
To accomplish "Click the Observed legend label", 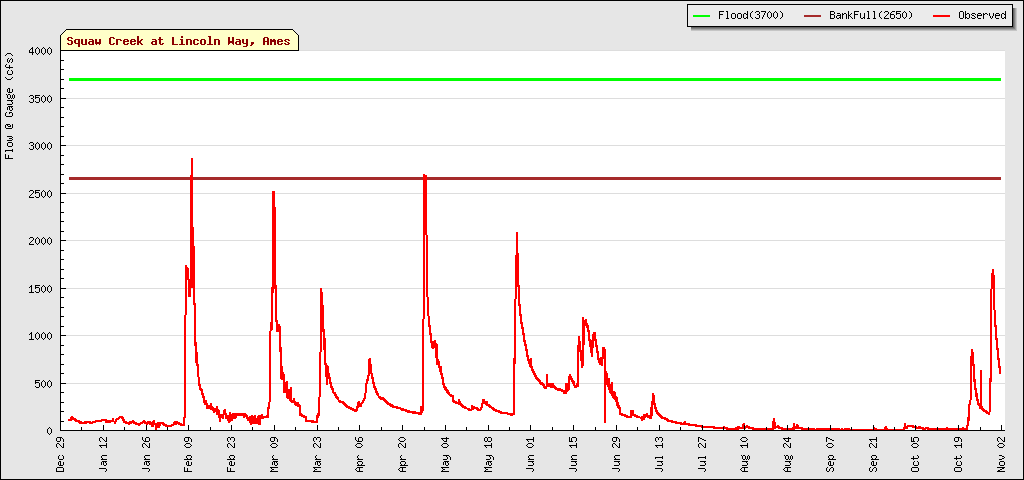I will (x=982, y=15).
